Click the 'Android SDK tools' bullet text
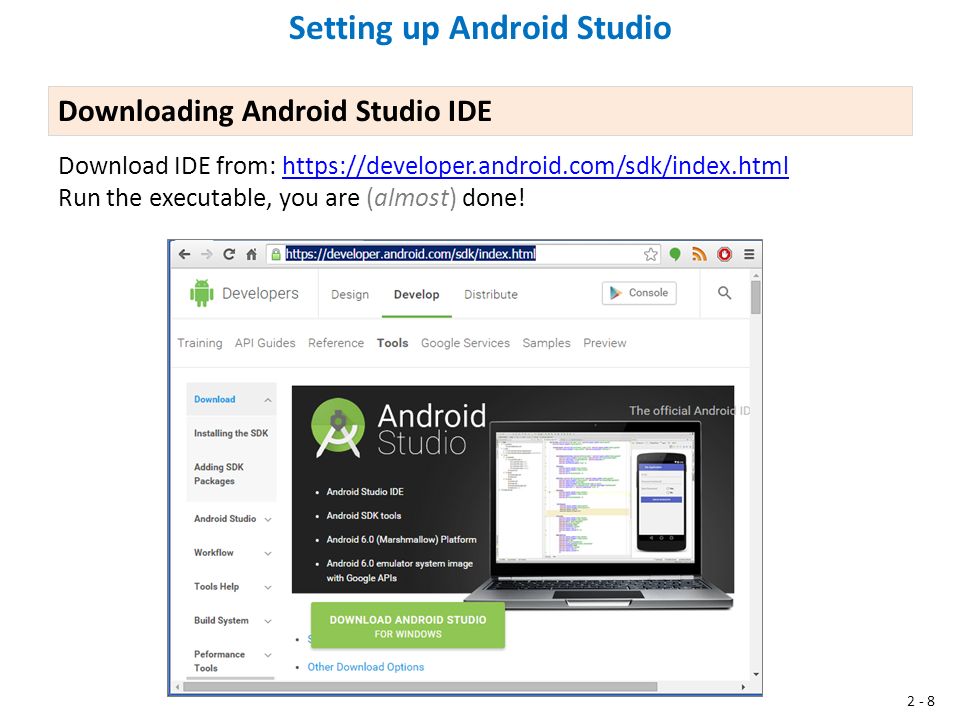960x720 pixels. click(x=364, y=516)
